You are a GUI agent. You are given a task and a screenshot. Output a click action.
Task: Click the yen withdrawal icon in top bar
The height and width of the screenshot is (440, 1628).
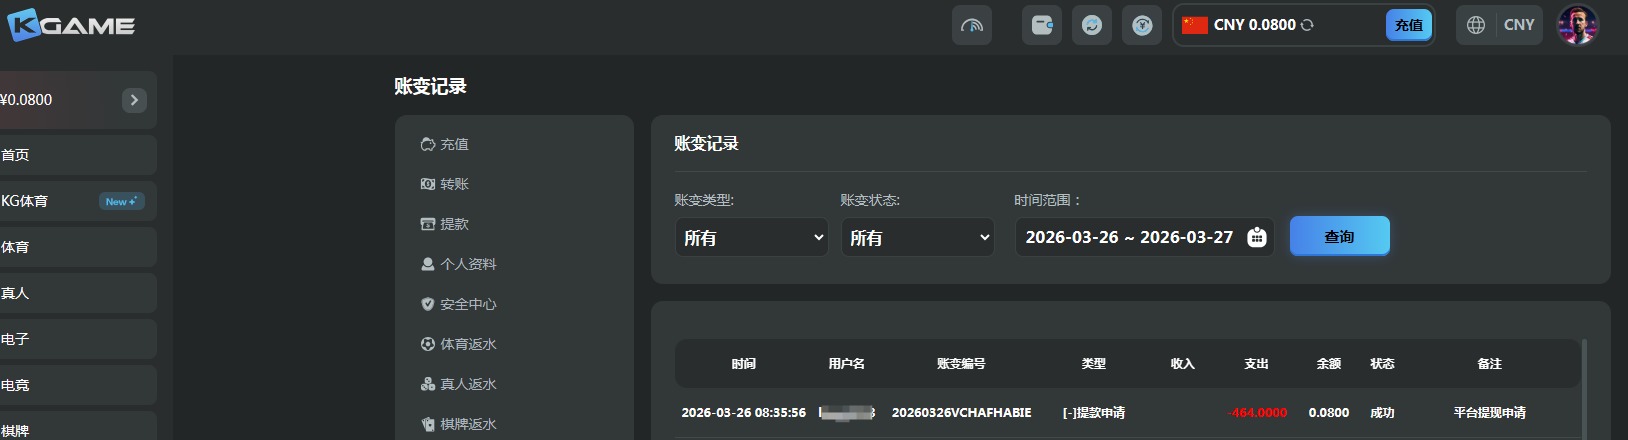coord(1142,25)
